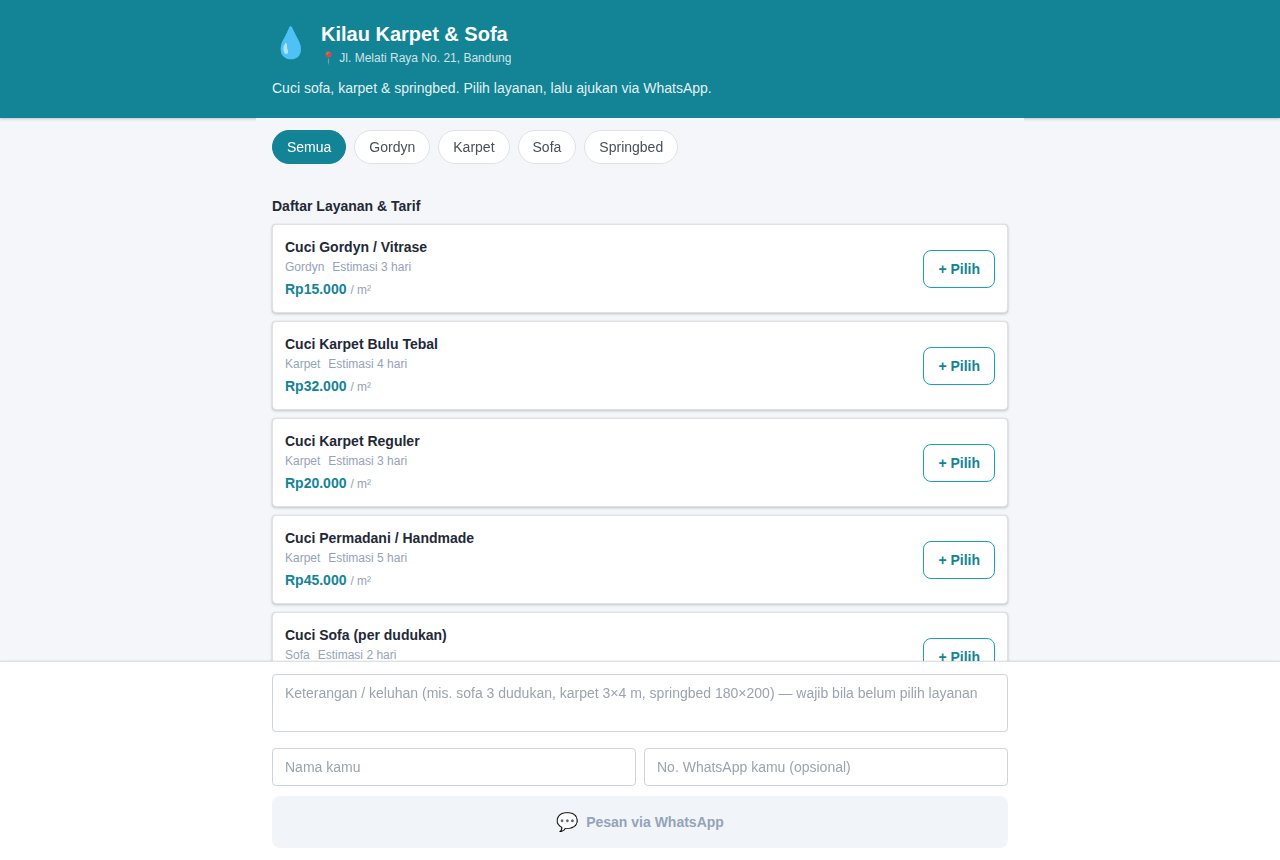The height and width of the screenshot is (860, 1280).
Task: Click the Nama kamu input field
Action: [x=454, y=767]
